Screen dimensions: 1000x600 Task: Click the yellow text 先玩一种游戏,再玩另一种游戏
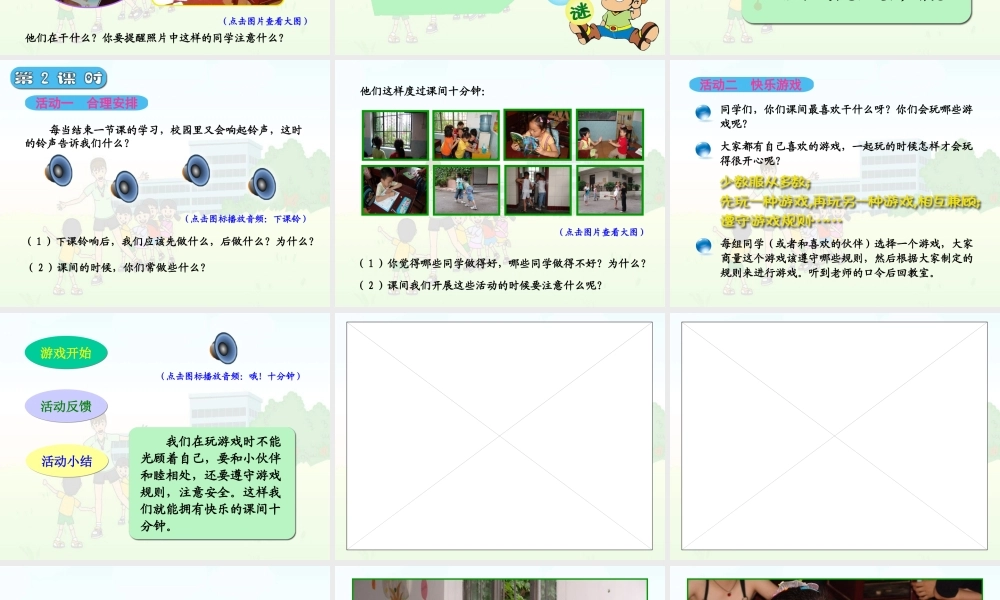point(851,201)
